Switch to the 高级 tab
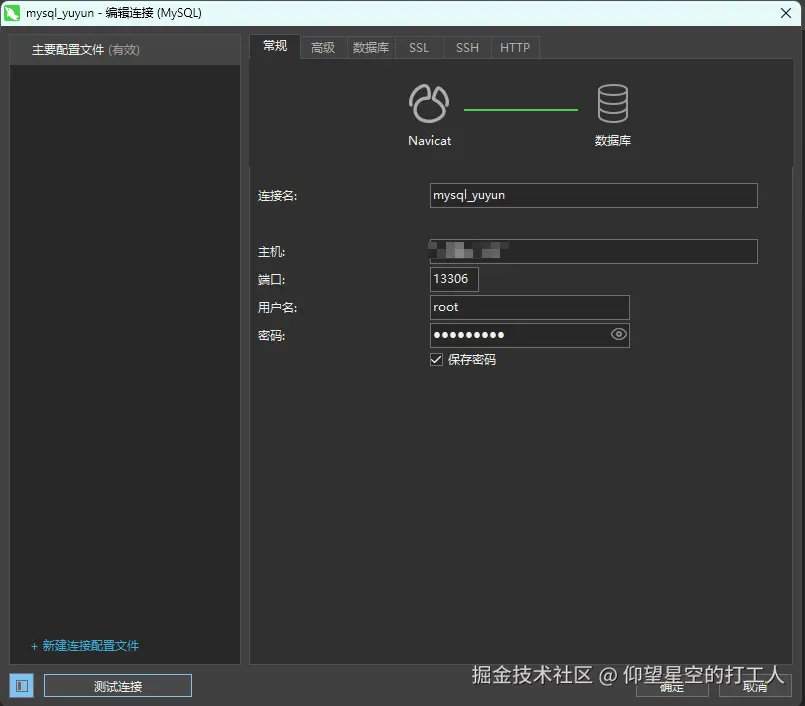This screenshot has height=706, width=805. (x=322, y=47)
